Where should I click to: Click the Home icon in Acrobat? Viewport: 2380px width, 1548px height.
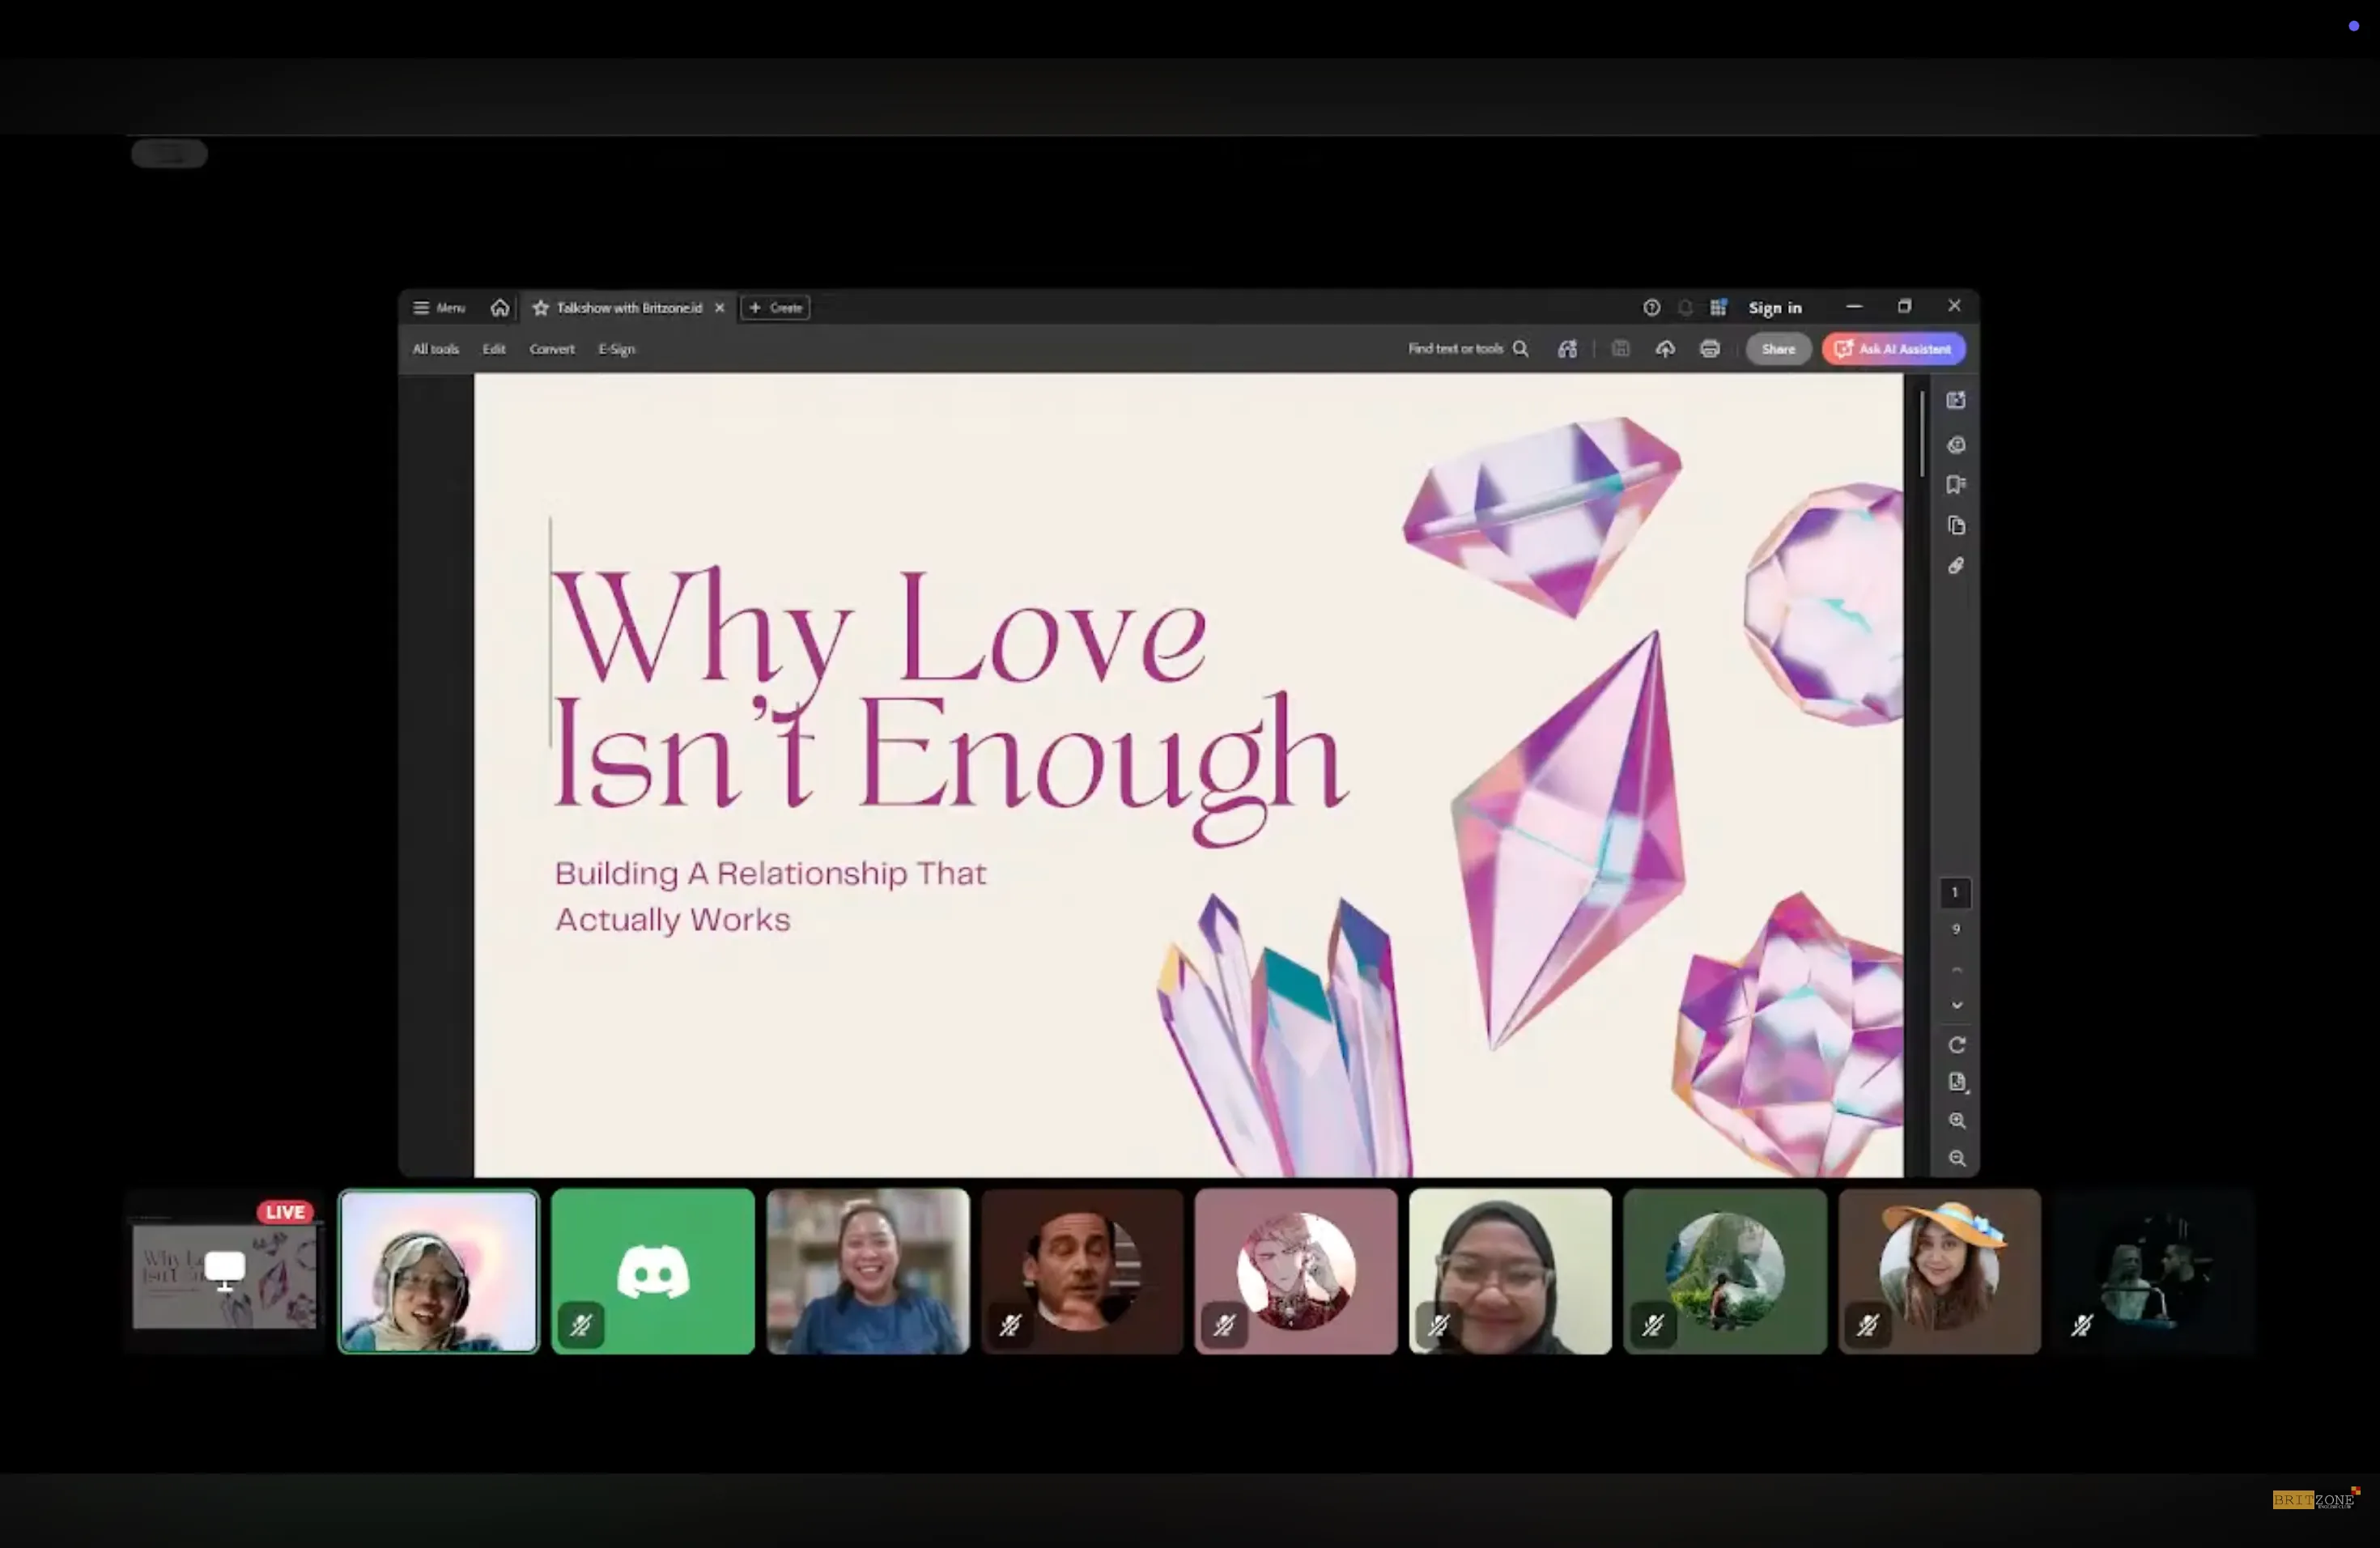point(500,308)
